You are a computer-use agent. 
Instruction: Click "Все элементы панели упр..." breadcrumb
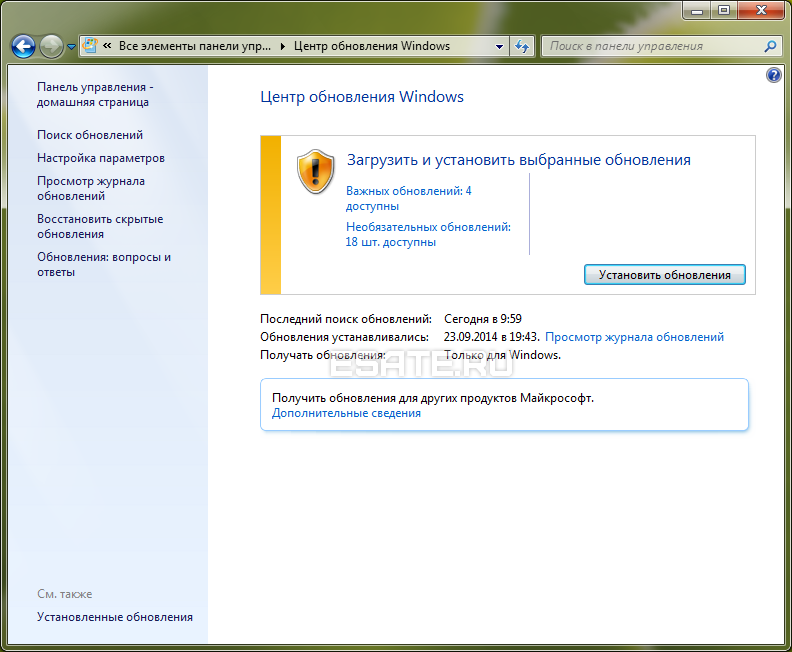[195, 46]
